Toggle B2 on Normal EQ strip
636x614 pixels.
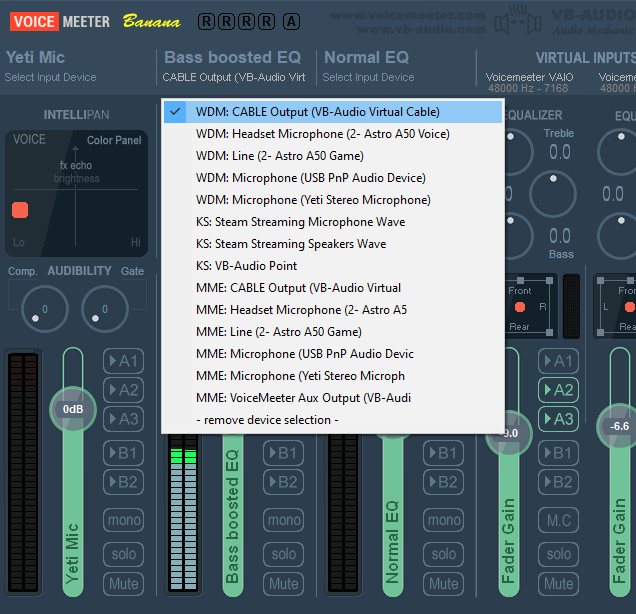(443, 482)
